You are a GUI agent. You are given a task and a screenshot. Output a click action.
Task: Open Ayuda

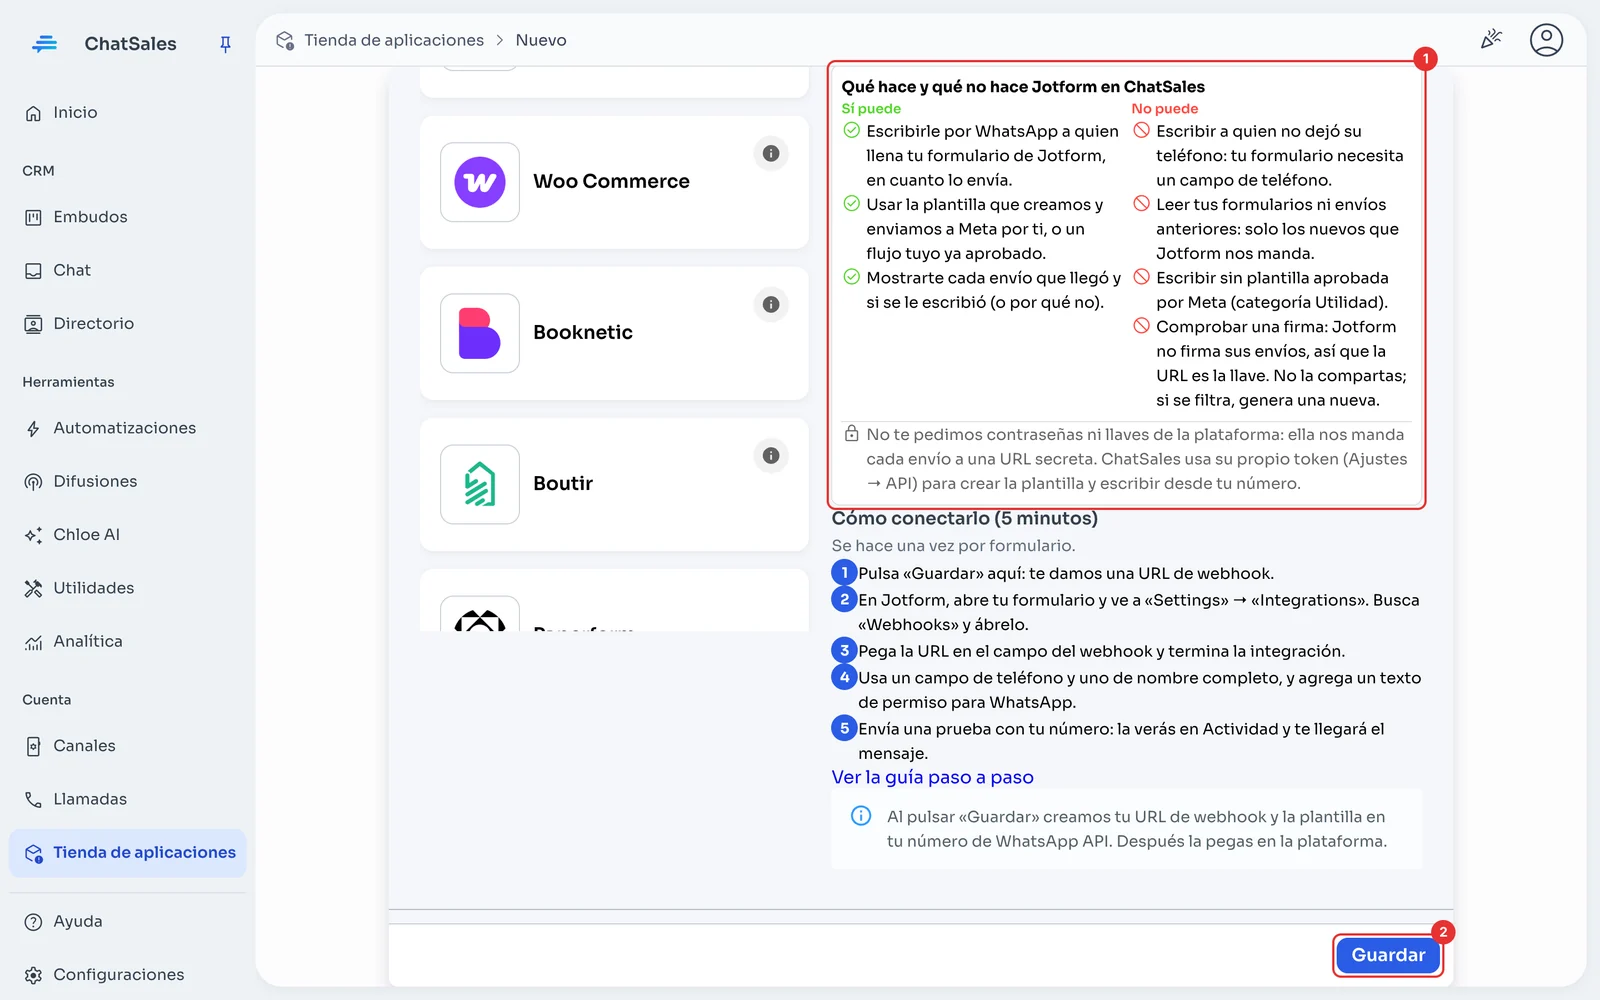pos(127,922)
